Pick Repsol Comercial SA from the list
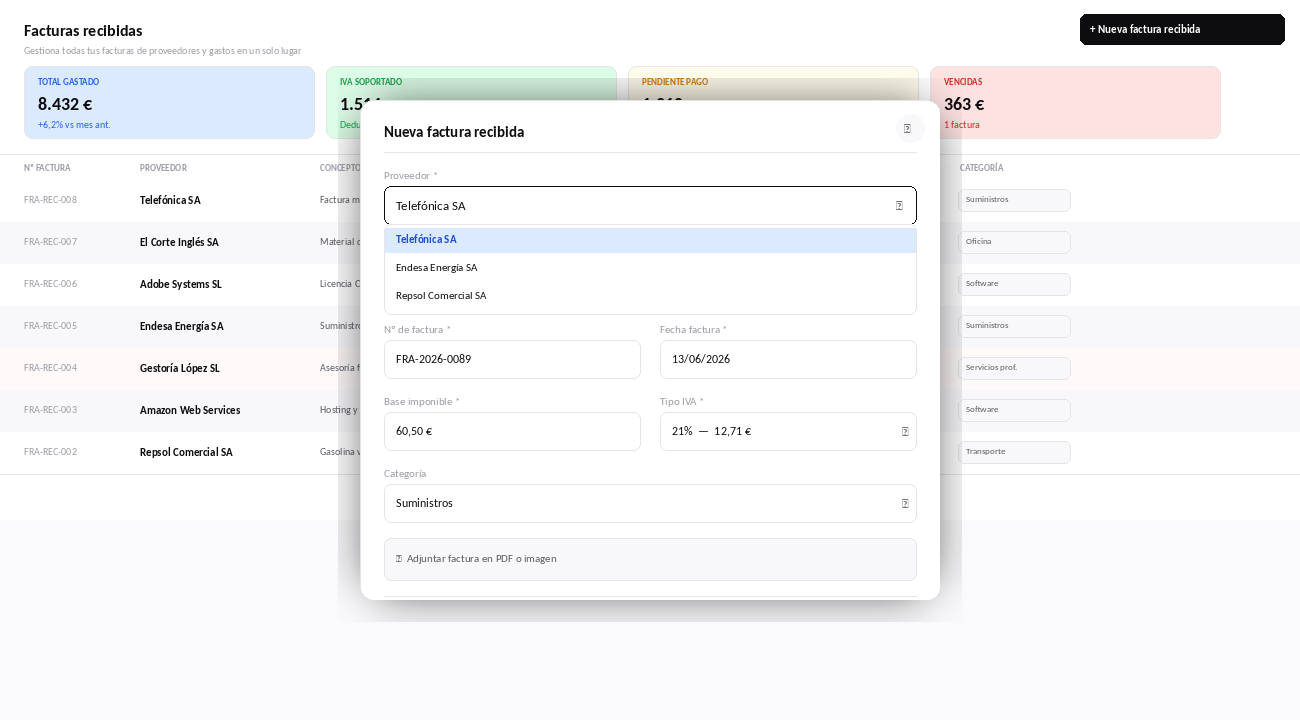 pyautogui.click(x=650, y=296)
